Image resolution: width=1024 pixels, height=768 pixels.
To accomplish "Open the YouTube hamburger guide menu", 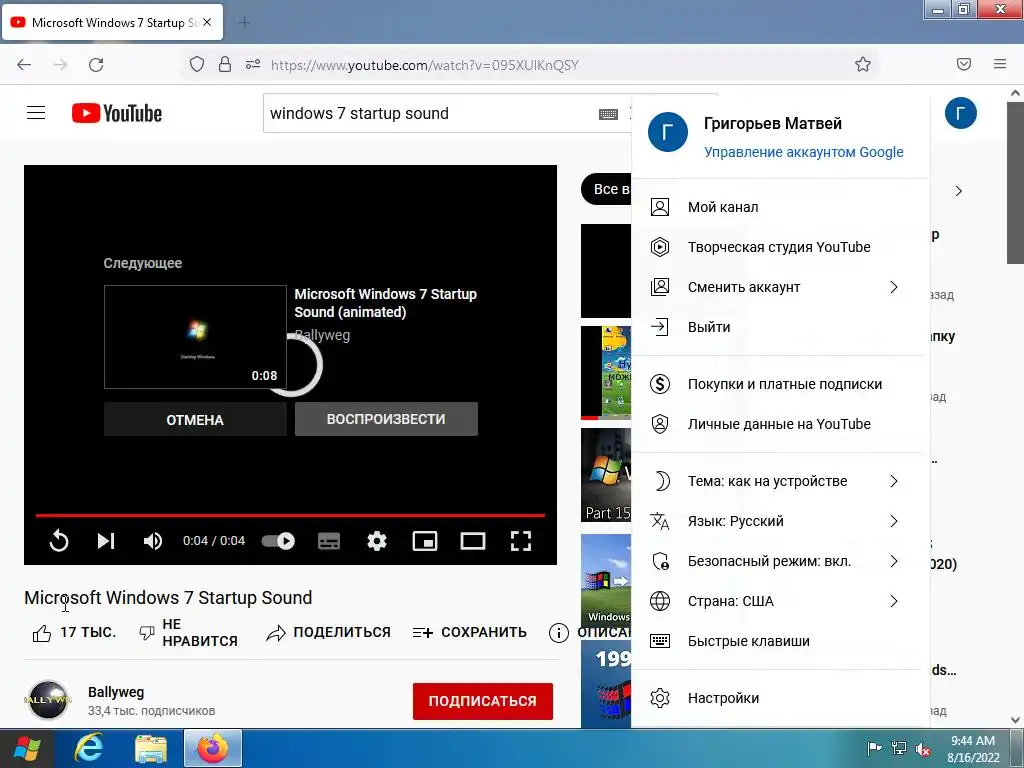I will 36,113.
